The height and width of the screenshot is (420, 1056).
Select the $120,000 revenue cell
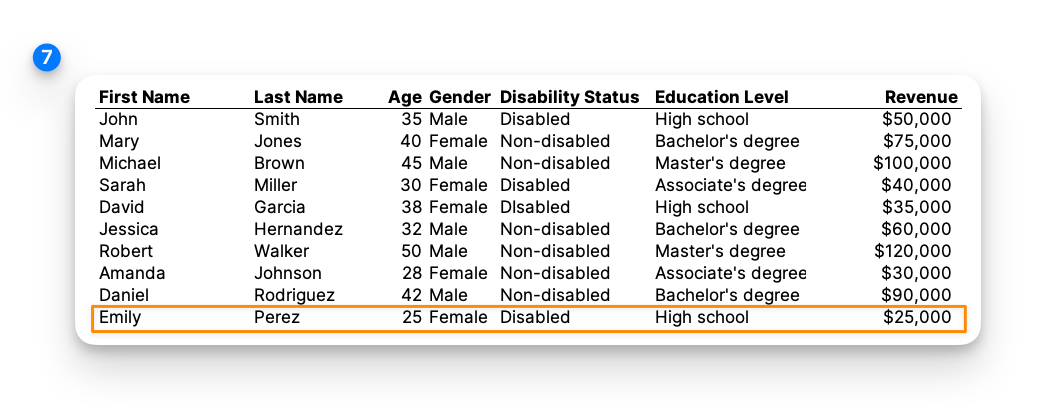[912, 251]
